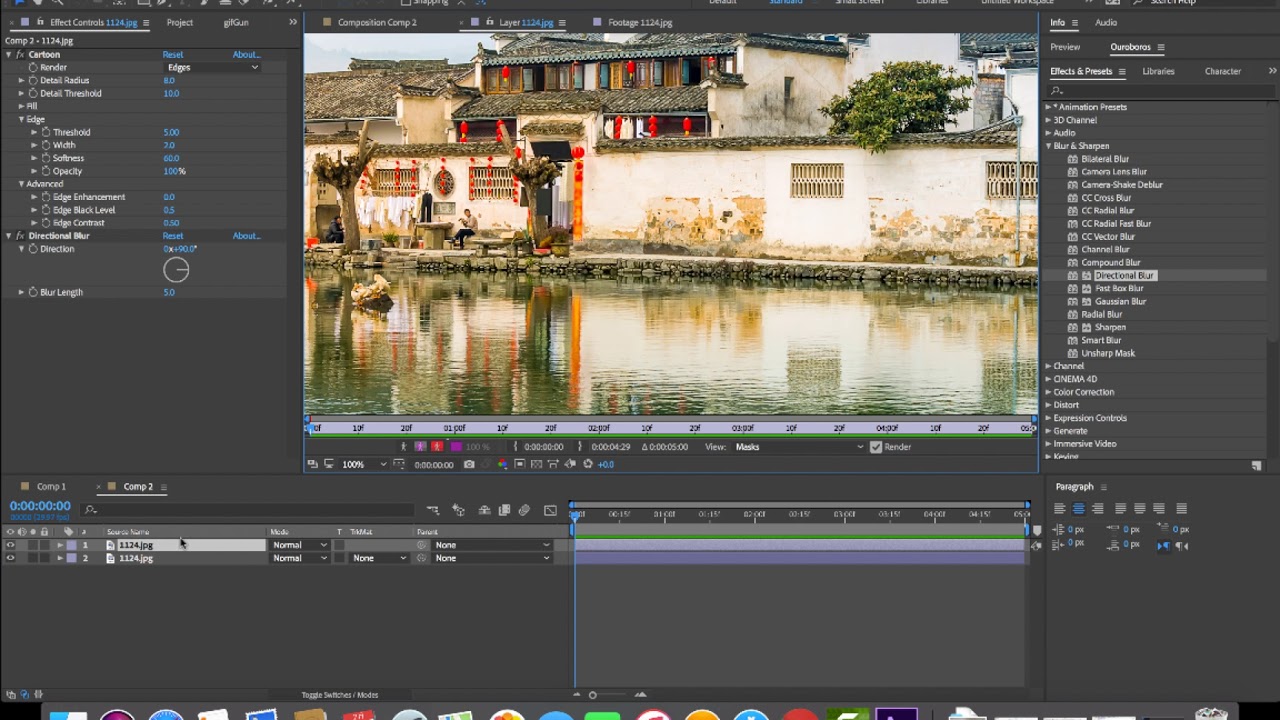Open Effects & Presets panel menu icon
1280x720 pixels.
pos(1122,72)
